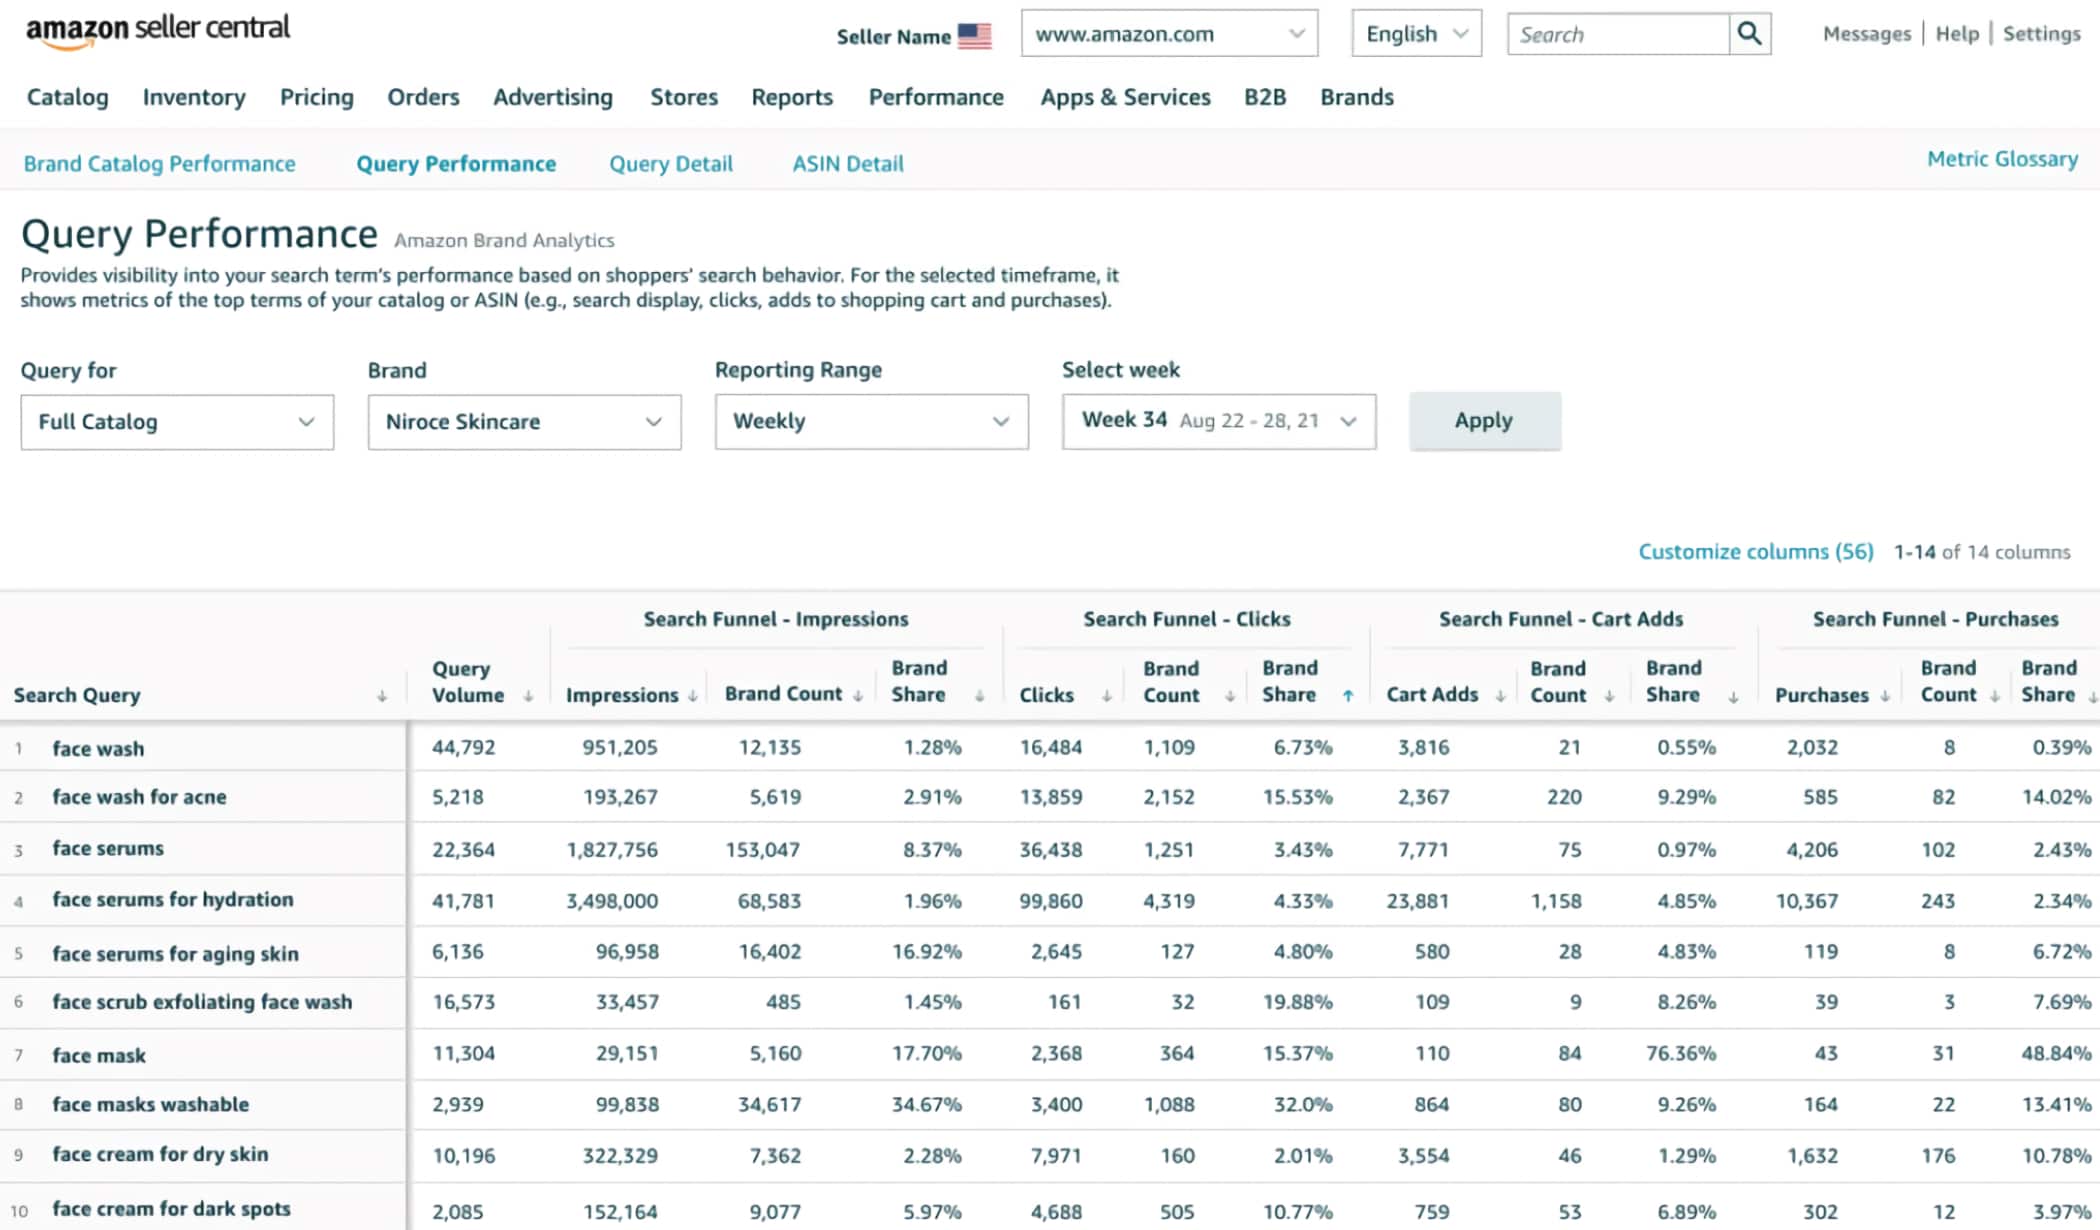This screenshot has width=2100, height=1230.
Task: Click the 3,498,000 impressions cell
Action: [612, 901]
